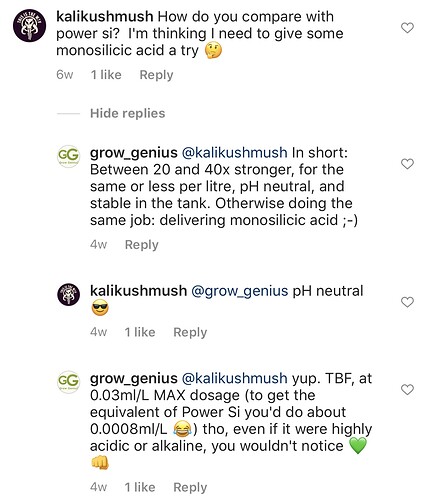Open the GG avatar on the "In short" reply
This screenshot has width=436, height=500.
[x=68, y=156]
